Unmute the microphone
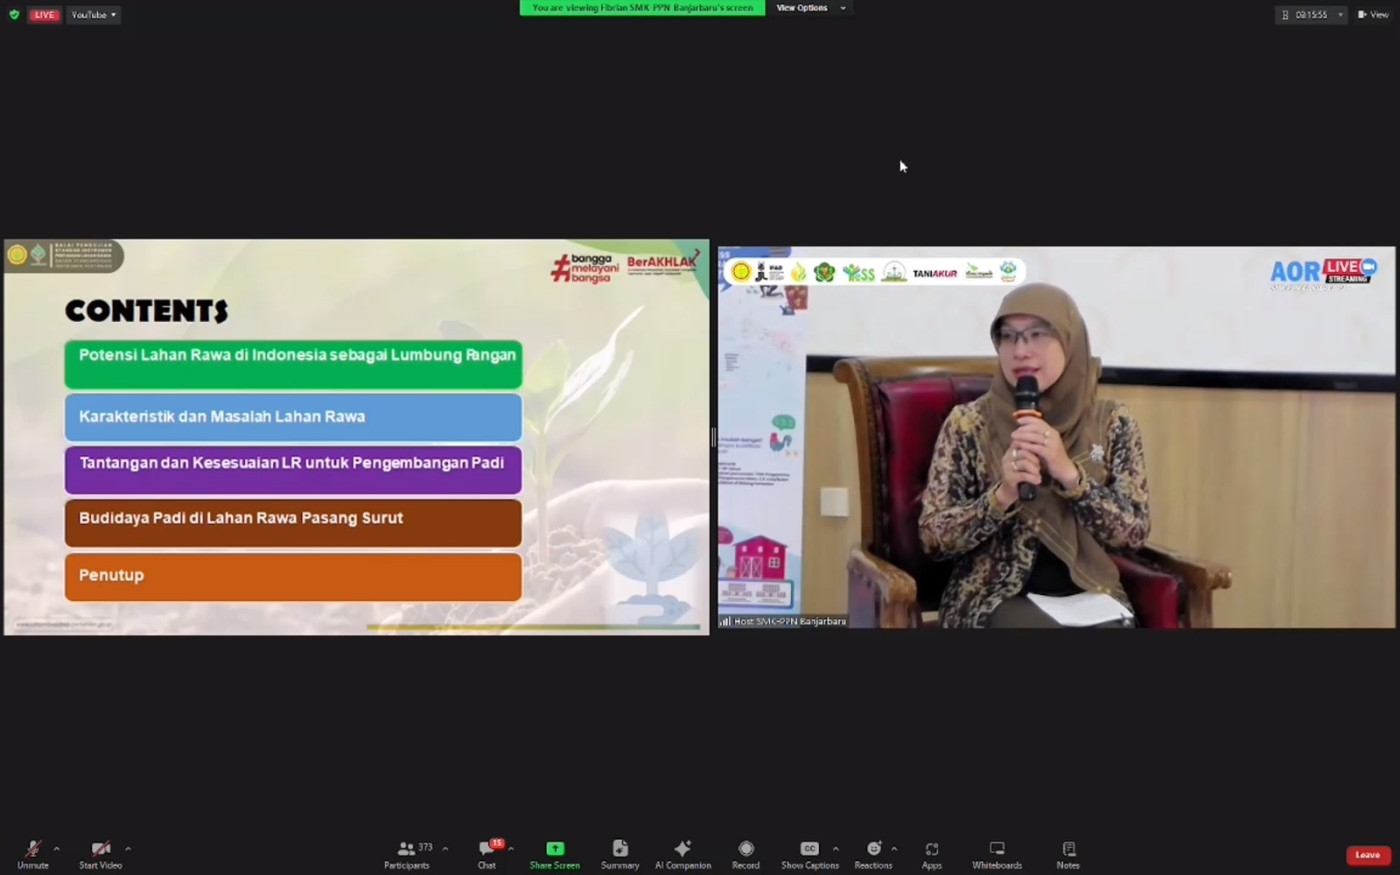 click(x=33, y=849)
